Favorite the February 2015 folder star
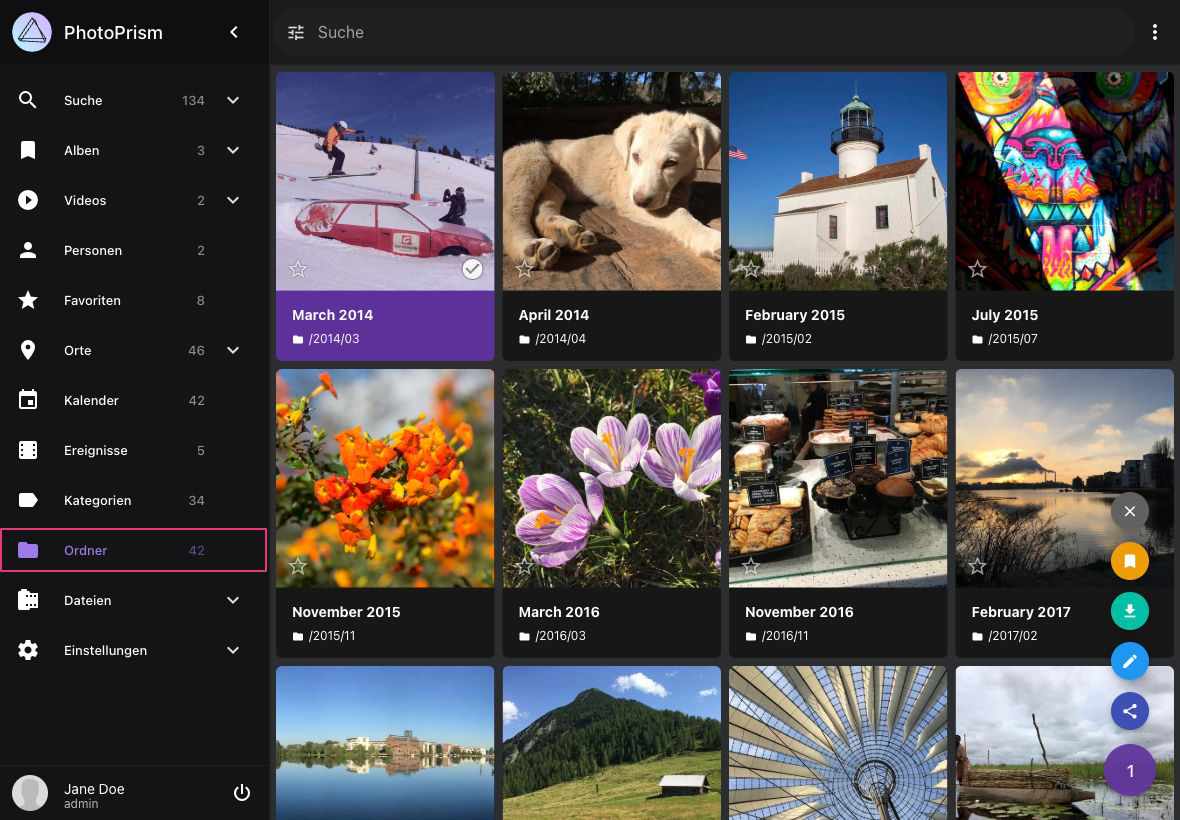Screen dimensions: 1180x820 (x=751, y=269)
